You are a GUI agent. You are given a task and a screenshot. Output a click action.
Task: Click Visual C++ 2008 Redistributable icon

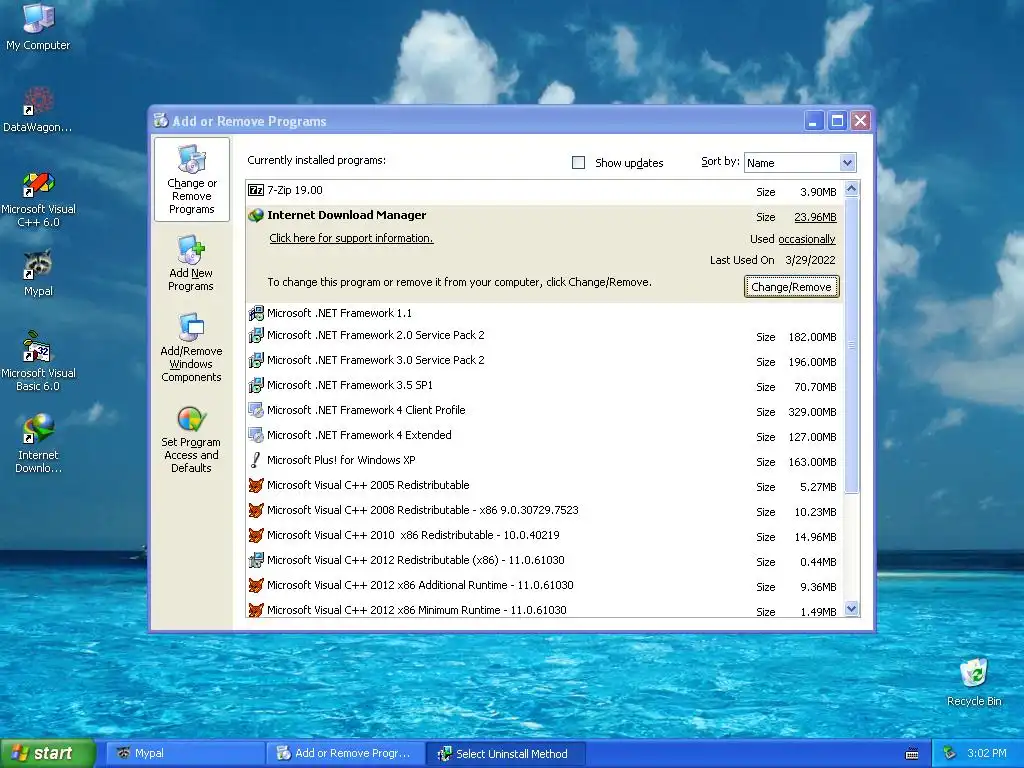tap(256, 510)
